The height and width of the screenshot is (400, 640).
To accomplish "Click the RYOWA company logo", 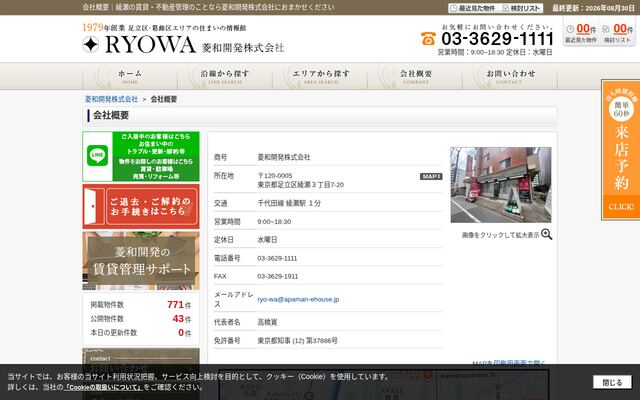I will pyautogui.click(x=183, y=44).
